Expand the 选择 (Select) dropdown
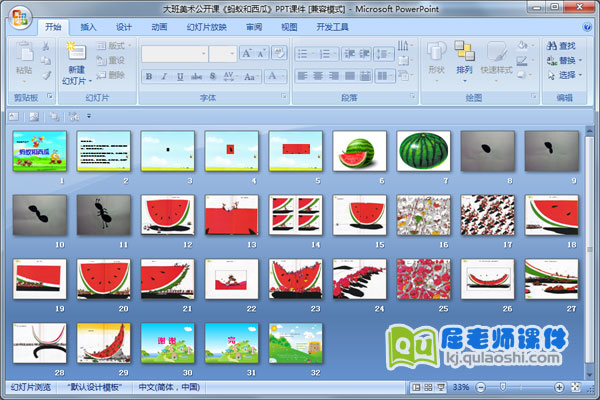 [580, 75]
